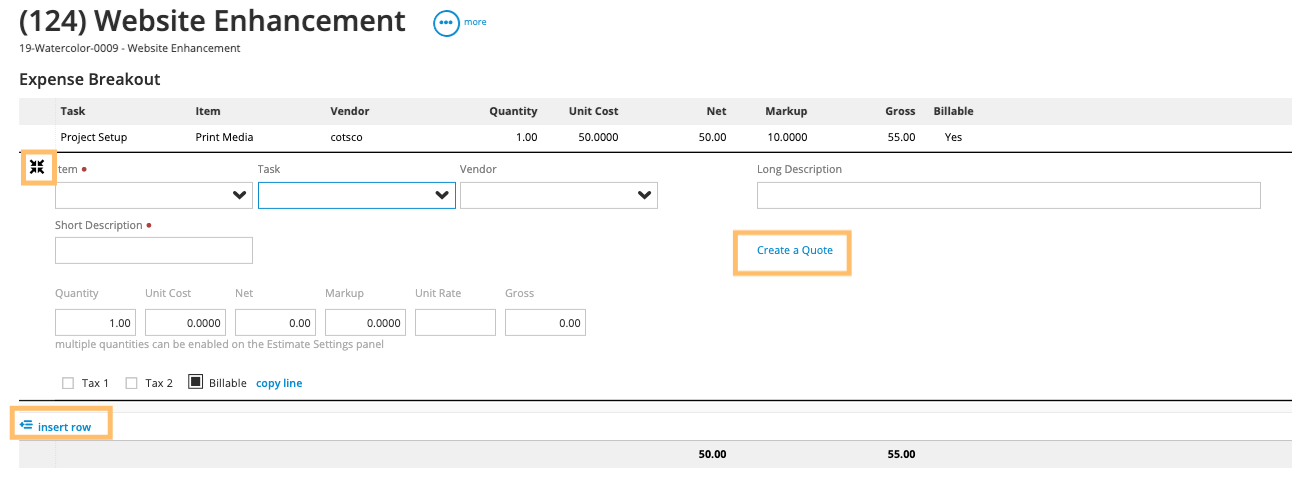Toggle the Billable checkbox
Viewport: 1292px width, 488px height.
coord(195,382)
